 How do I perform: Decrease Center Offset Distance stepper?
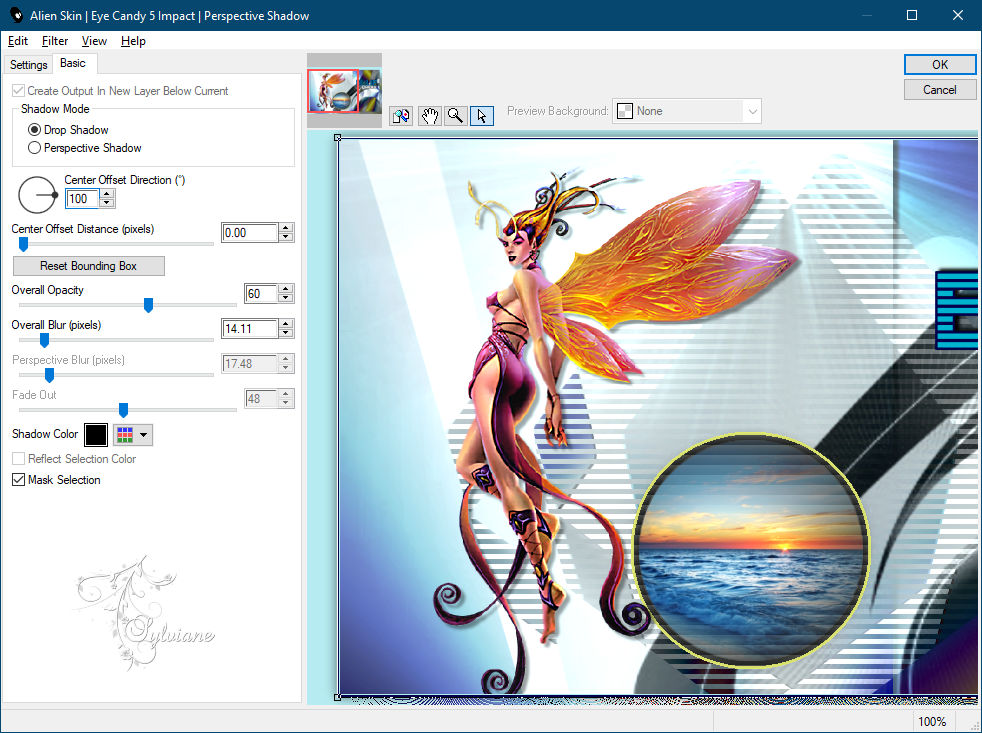(286, 237)
